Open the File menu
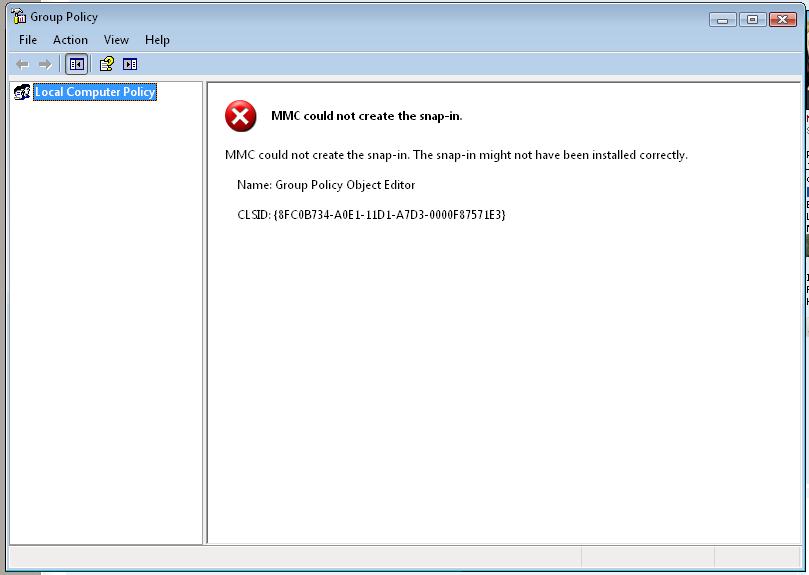 click(28, 40)
